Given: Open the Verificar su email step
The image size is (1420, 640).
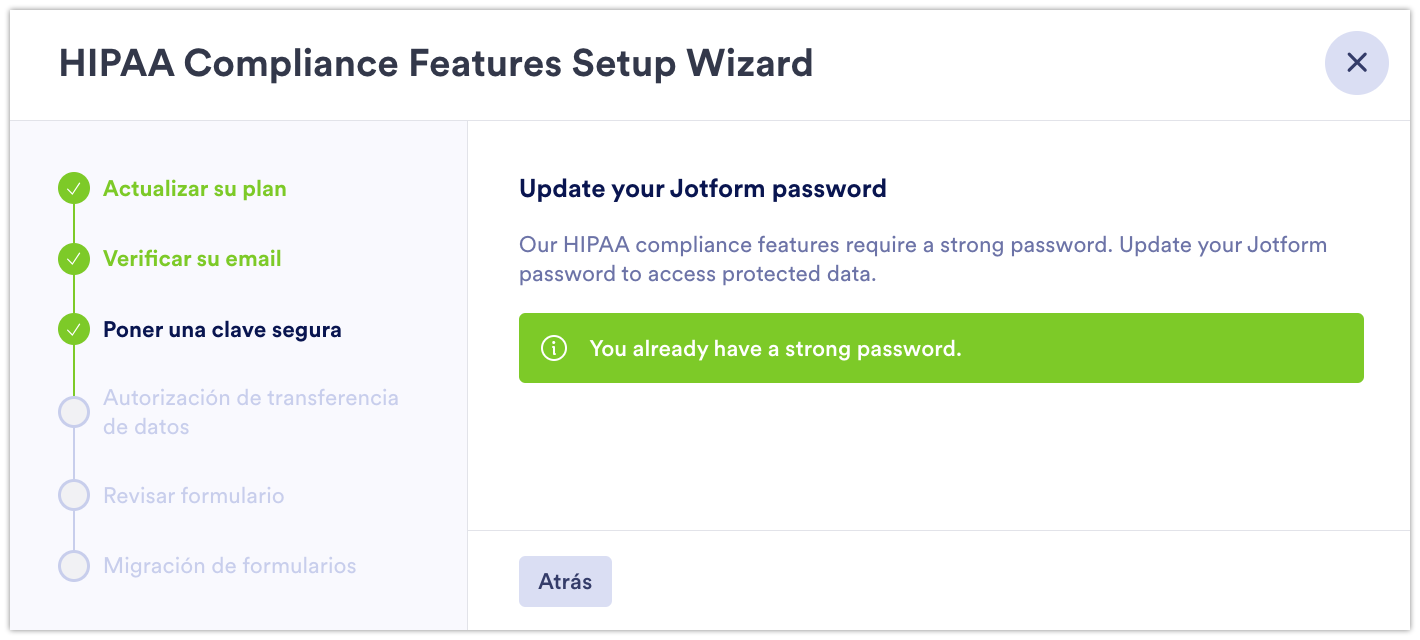Looking at the screenshot, I should tap(192, 259).
